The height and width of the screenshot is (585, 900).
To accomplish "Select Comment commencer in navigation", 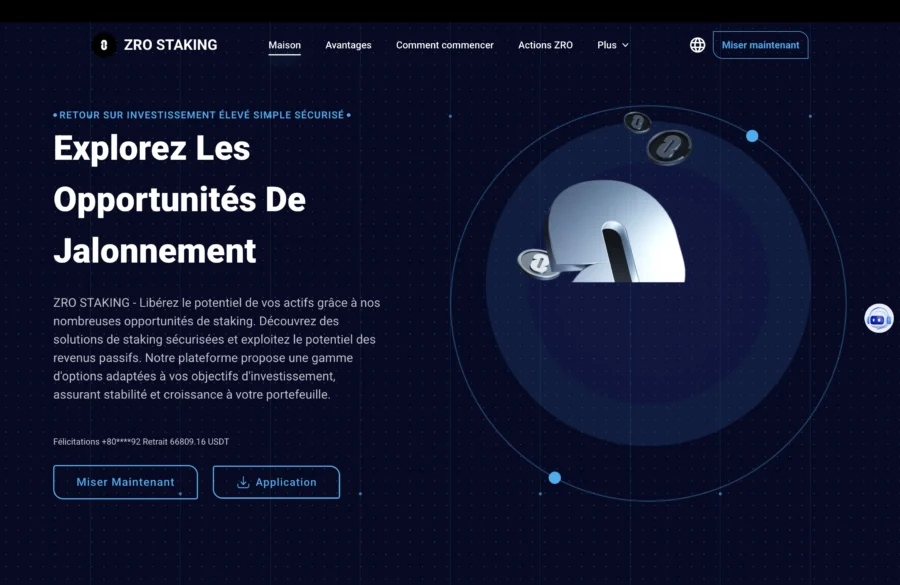I will click(x=445, y=45).
